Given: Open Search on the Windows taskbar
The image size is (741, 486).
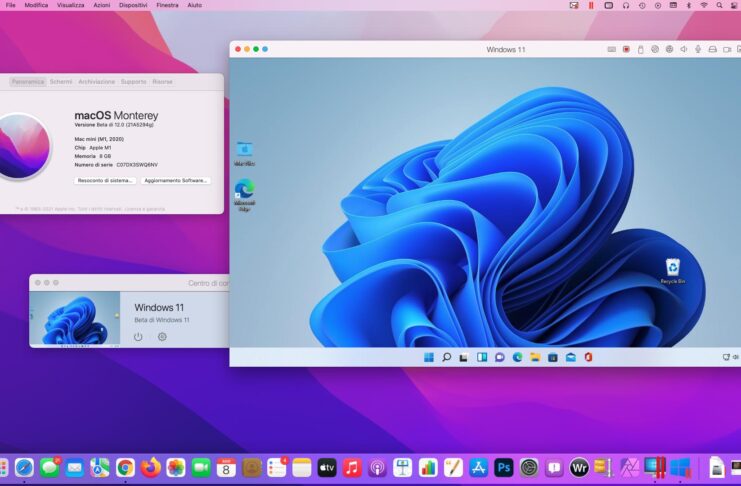Looking at the screenshot, I should click(446, 357).
